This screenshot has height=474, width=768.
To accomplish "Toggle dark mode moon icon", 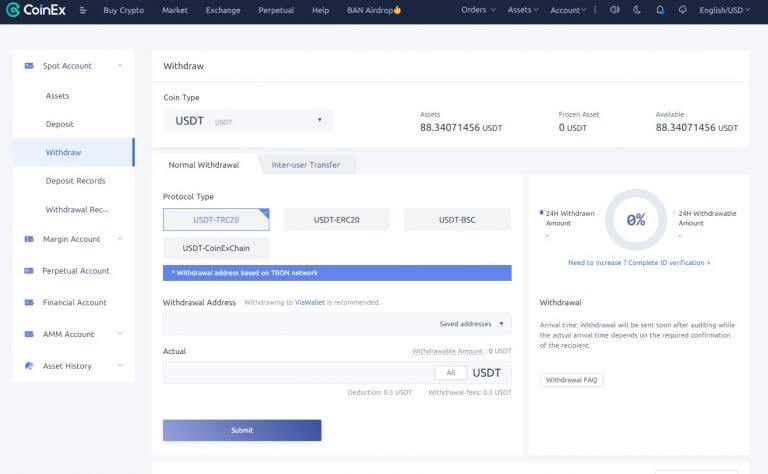I will tap(637, 10).
